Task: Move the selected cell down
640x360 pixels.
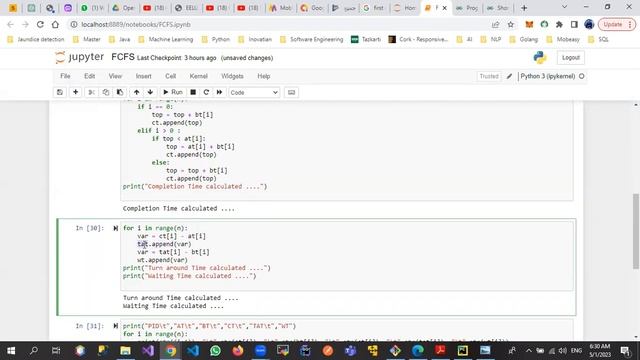Action: coord(150,92)
